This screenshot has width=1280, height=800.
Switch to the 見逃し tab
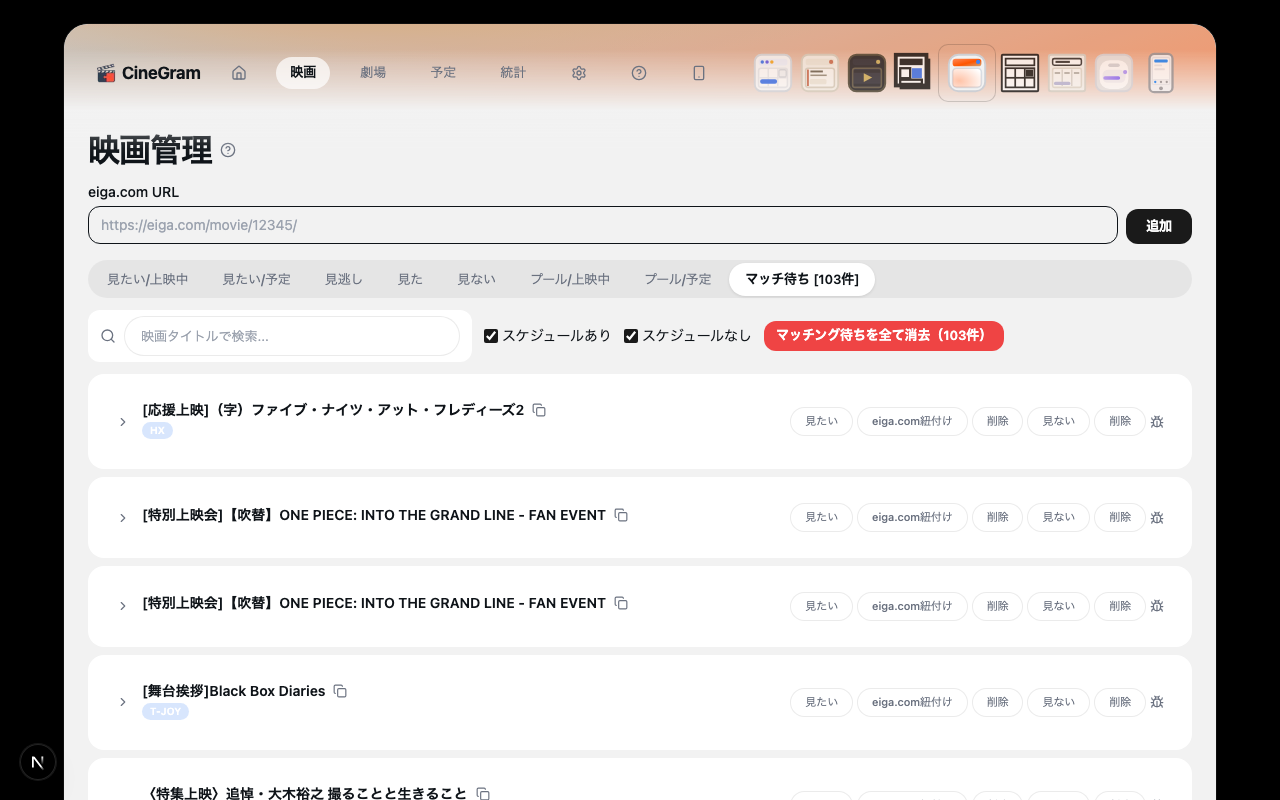[343, 279]
